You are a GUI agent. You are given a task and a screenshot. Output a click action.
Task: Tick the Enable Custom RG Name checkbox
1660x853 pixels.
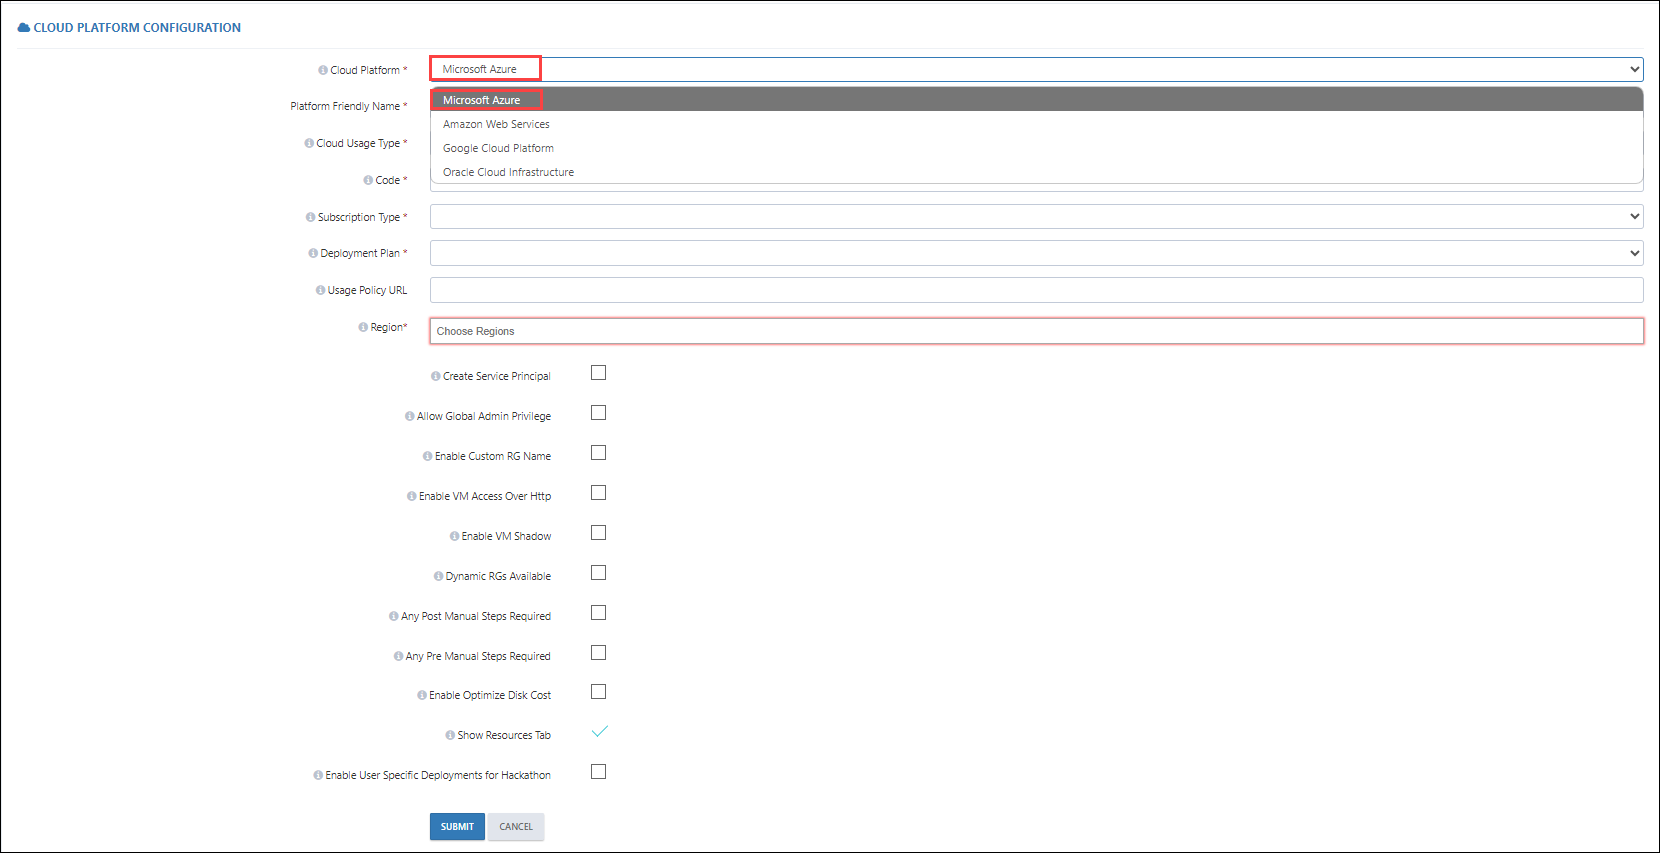pyautogui.click(x=598, y=453)
